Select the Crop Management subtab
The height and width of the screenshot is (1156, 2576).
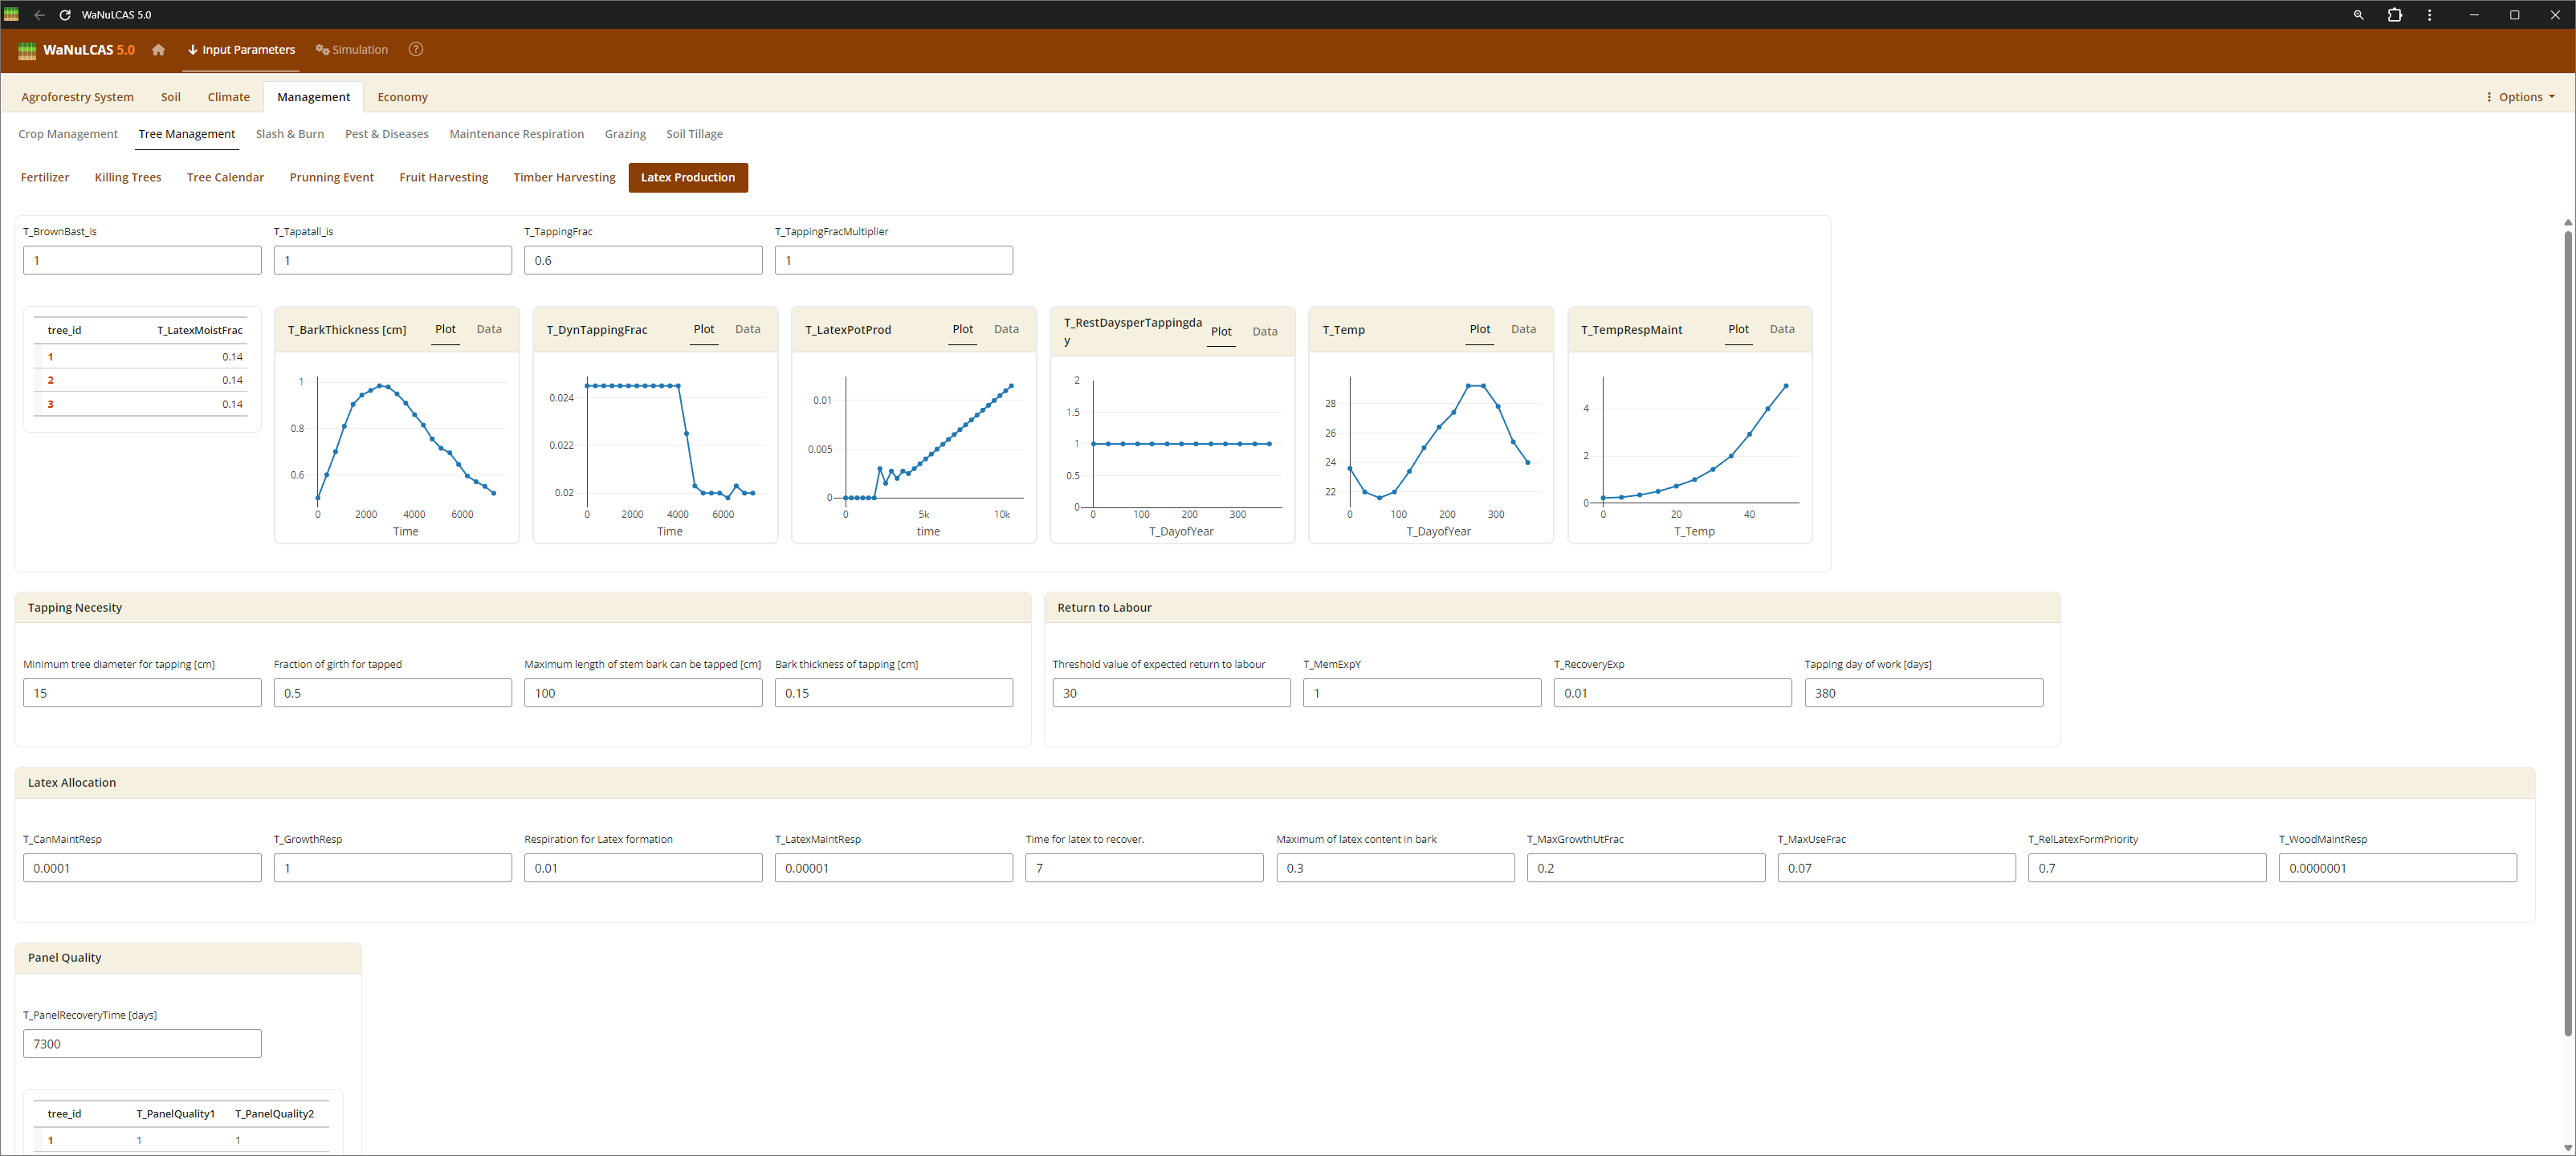point(68,134)
